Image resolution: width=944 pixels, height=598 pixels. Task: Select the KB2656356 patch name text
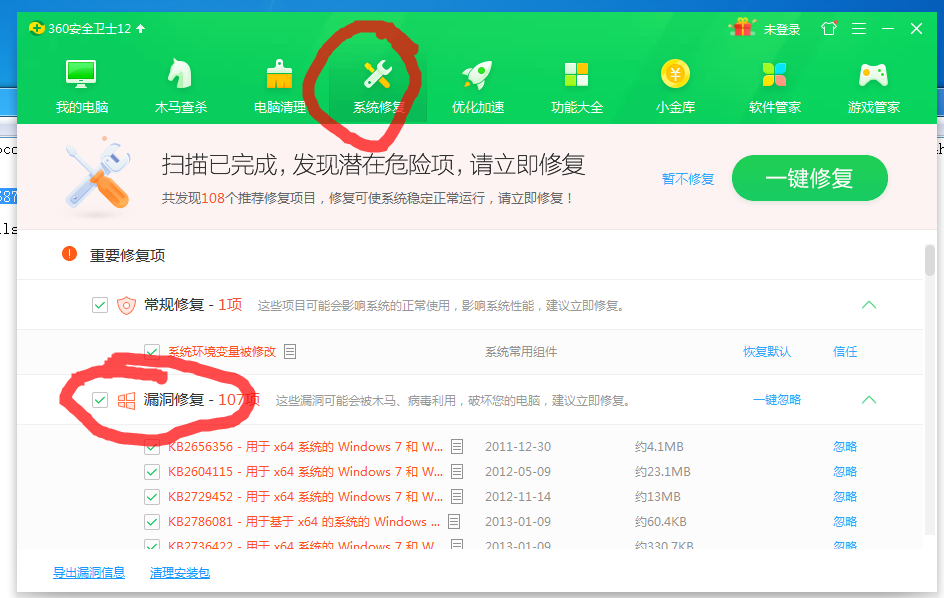click(x=305, y=446)
